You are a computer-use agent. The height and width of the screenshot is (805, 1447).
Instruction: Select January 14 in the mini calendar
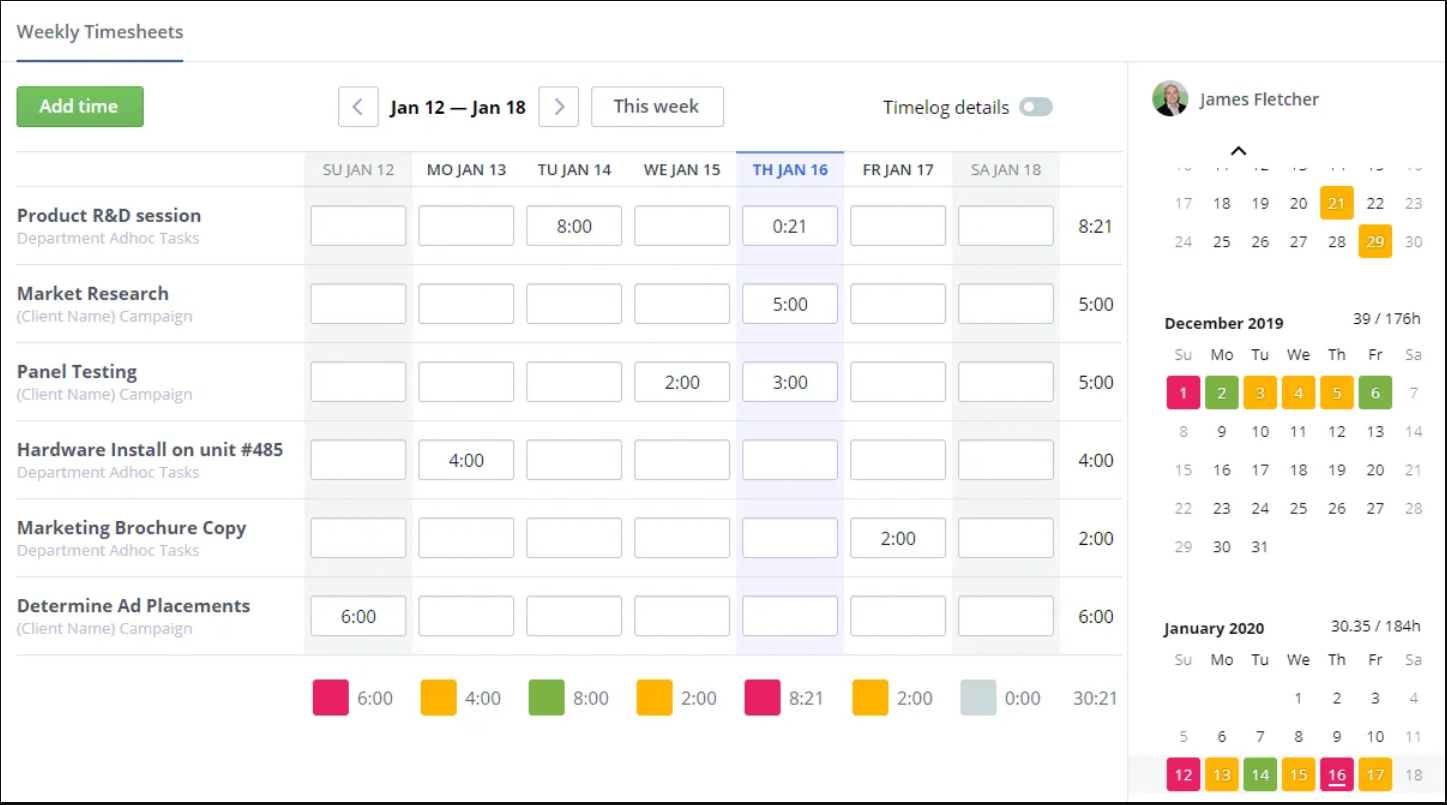(1260, 775)
